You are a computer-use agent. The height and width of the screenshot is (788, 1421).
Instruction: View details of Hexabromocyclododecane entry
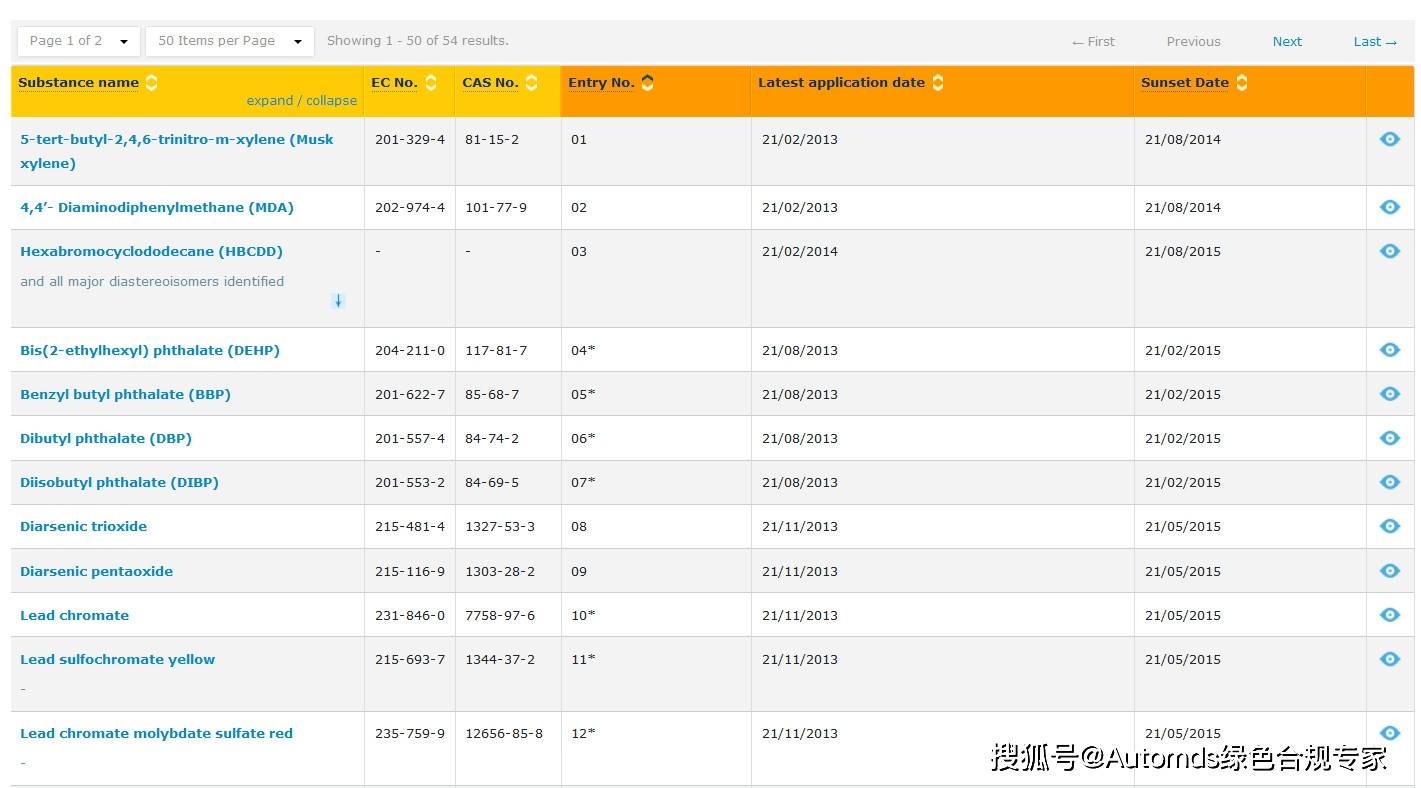click(1389, 251)
